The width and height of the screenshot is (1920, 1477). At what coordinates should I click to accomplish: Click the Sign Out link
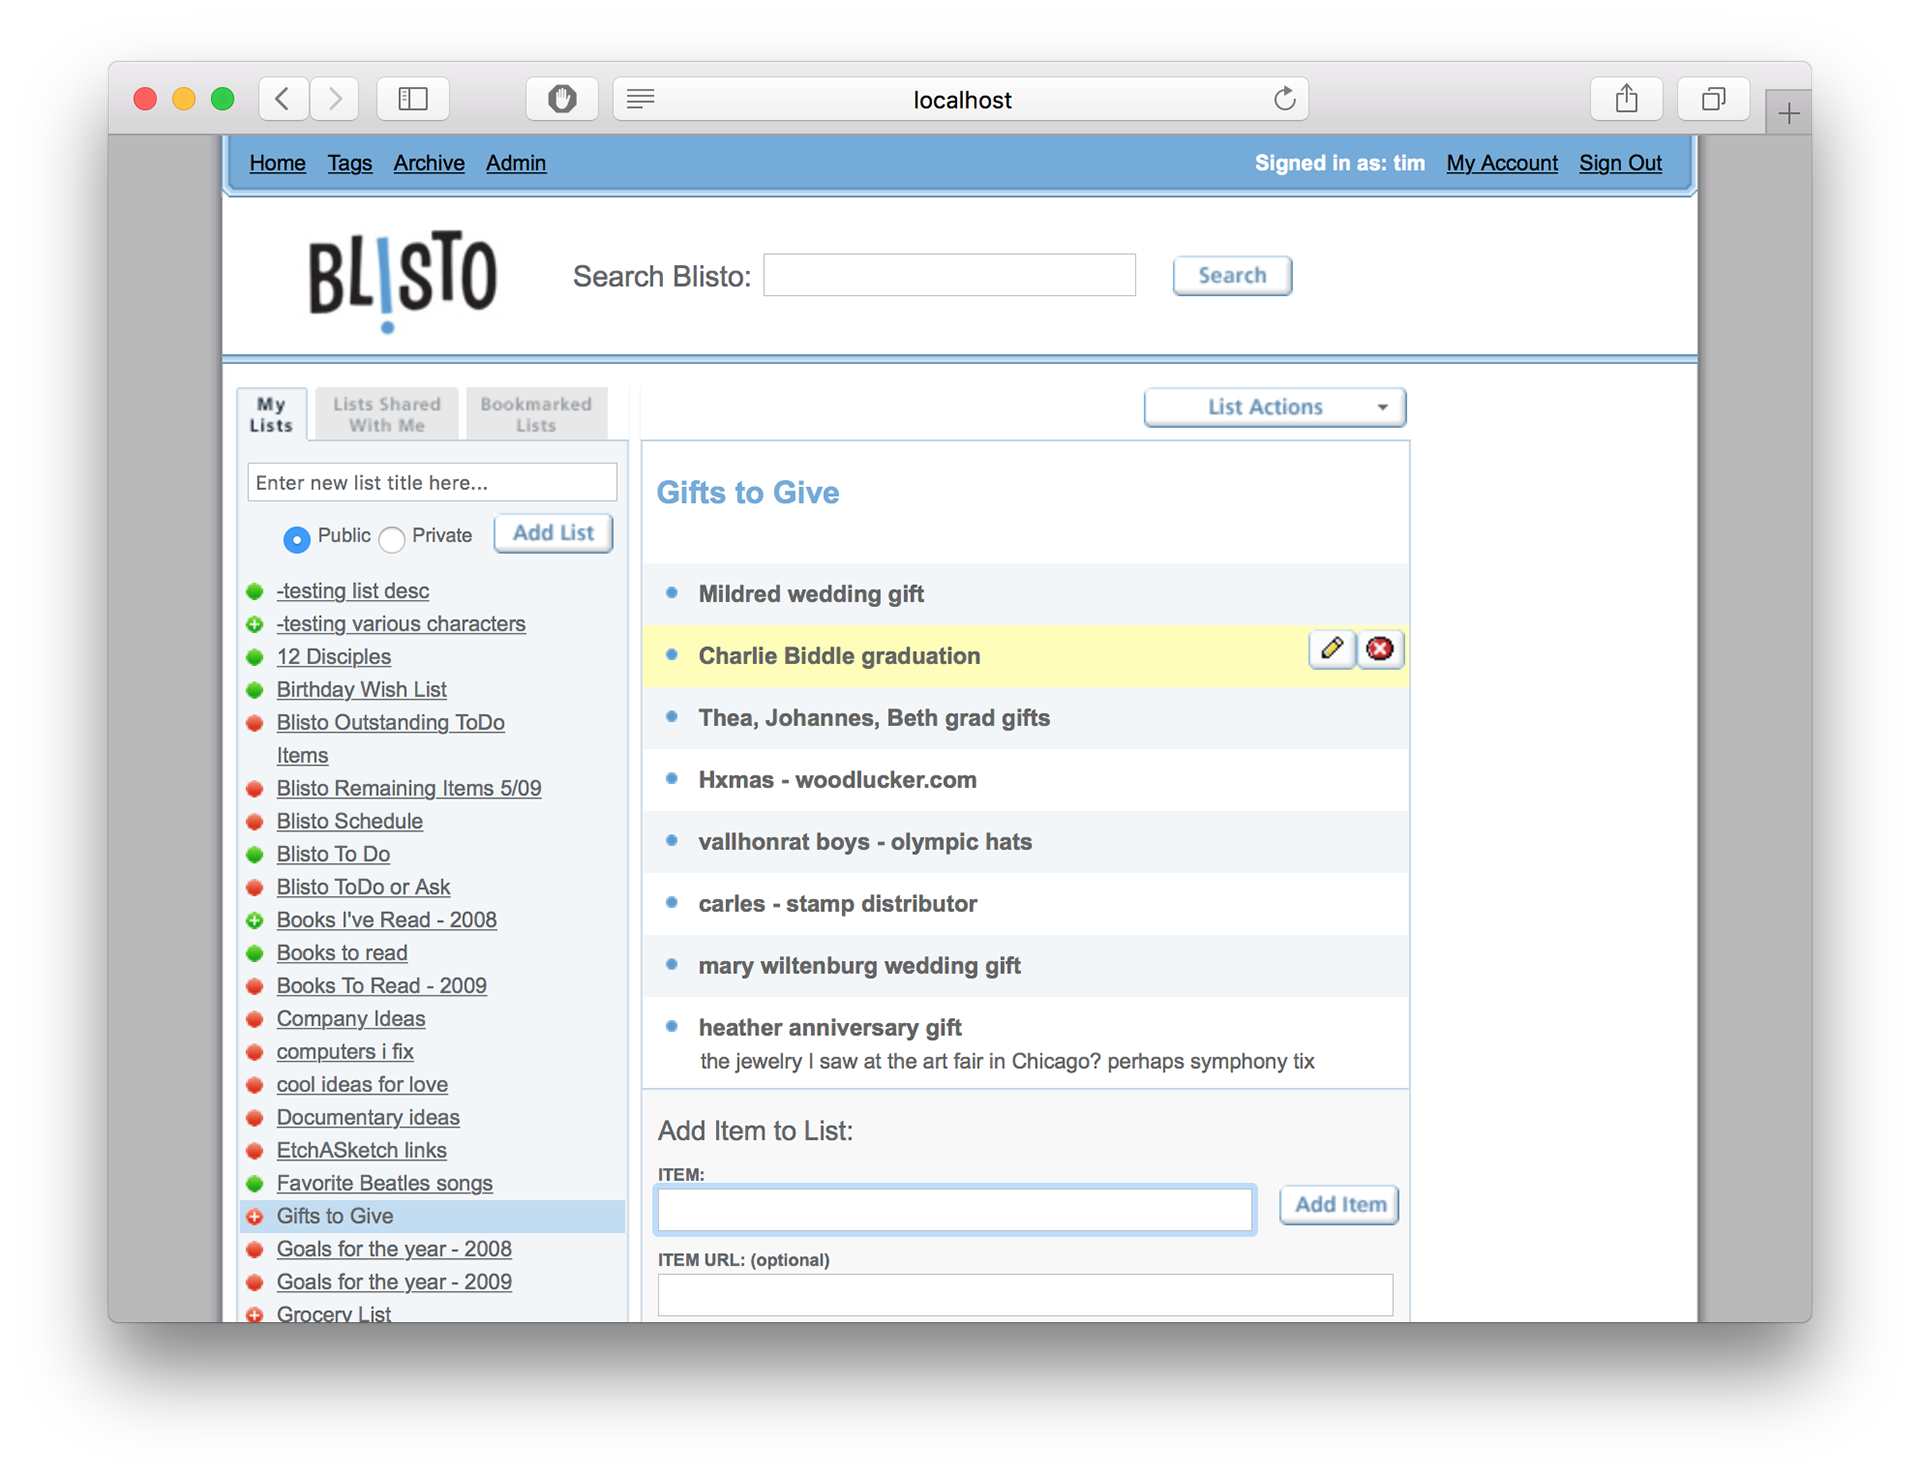pos(1620,163)
